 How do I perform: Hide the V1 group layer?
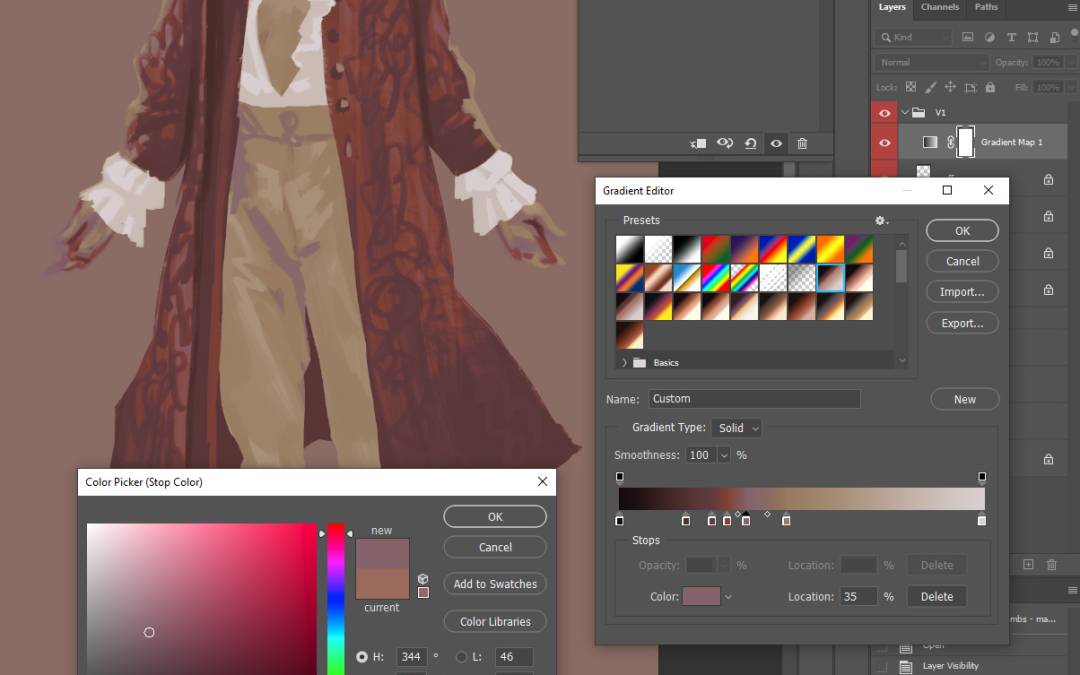point(884,113)
